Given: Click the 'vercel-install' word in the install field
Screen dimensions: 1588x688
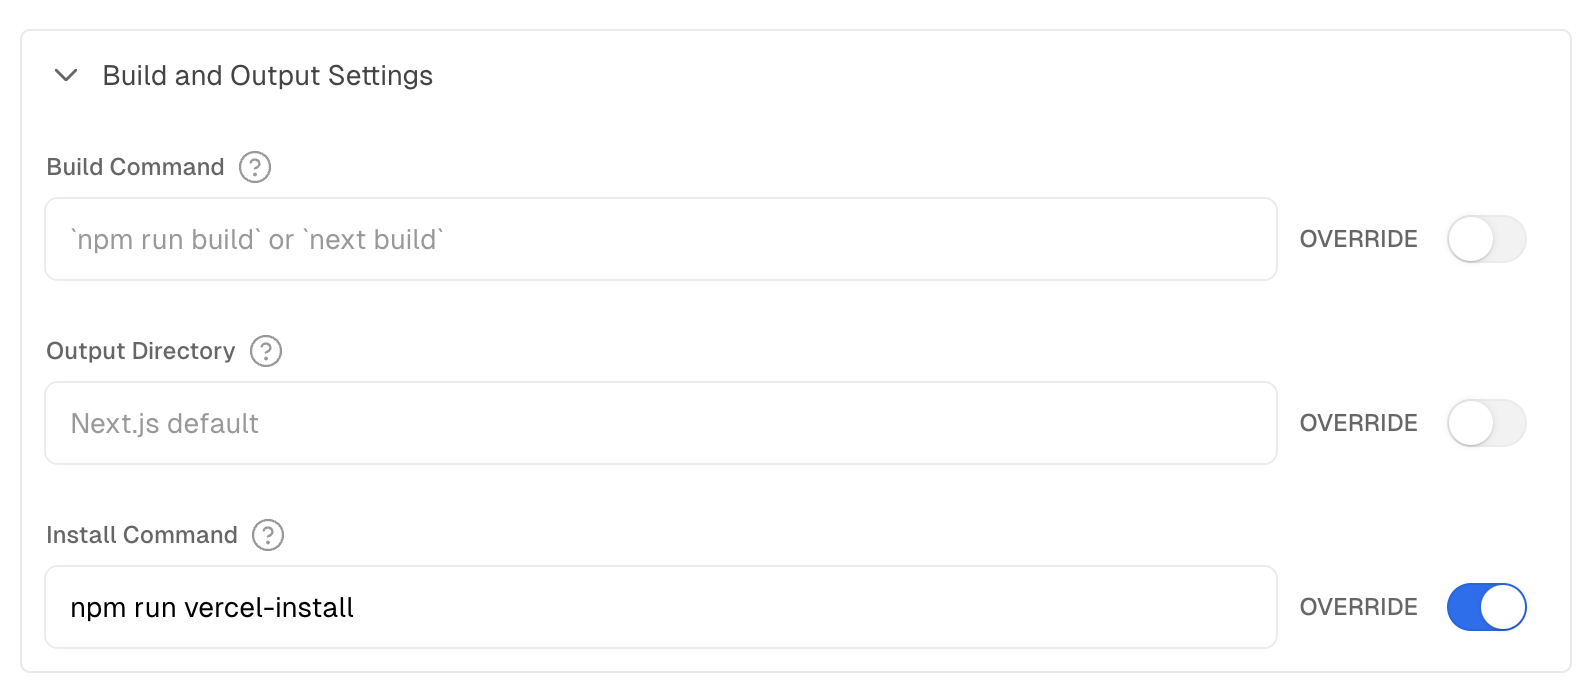Looking at the screenshot, I should (269, 608).
